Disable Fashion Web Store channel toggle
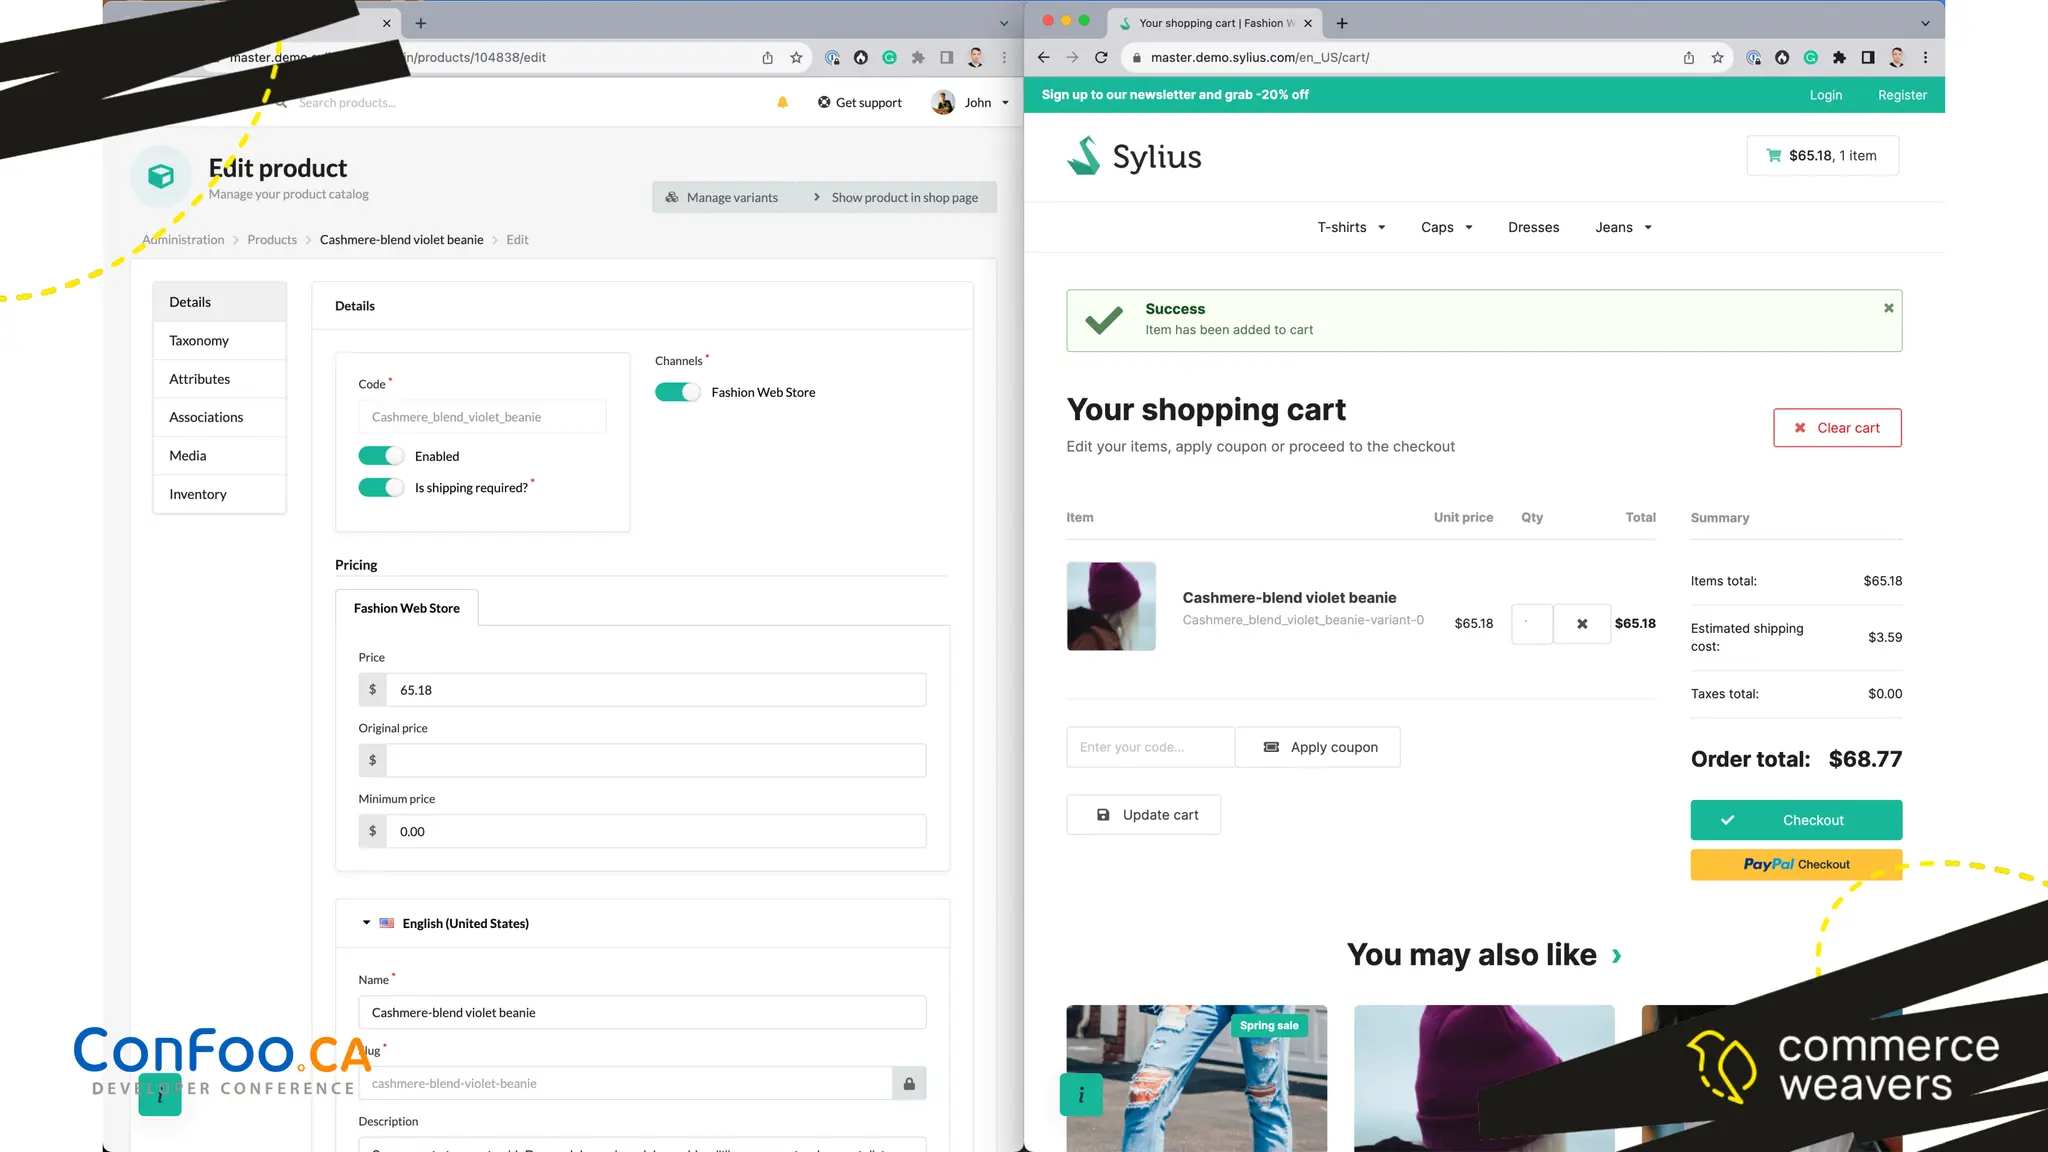 coord(677,392)
